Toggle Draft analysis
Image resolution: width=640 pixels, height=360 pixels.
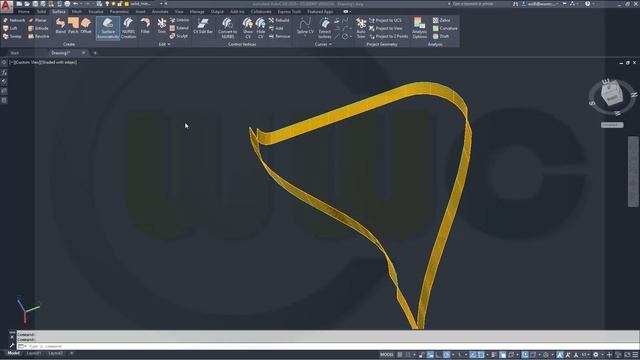pyautogui.click(x=441, y=36)
